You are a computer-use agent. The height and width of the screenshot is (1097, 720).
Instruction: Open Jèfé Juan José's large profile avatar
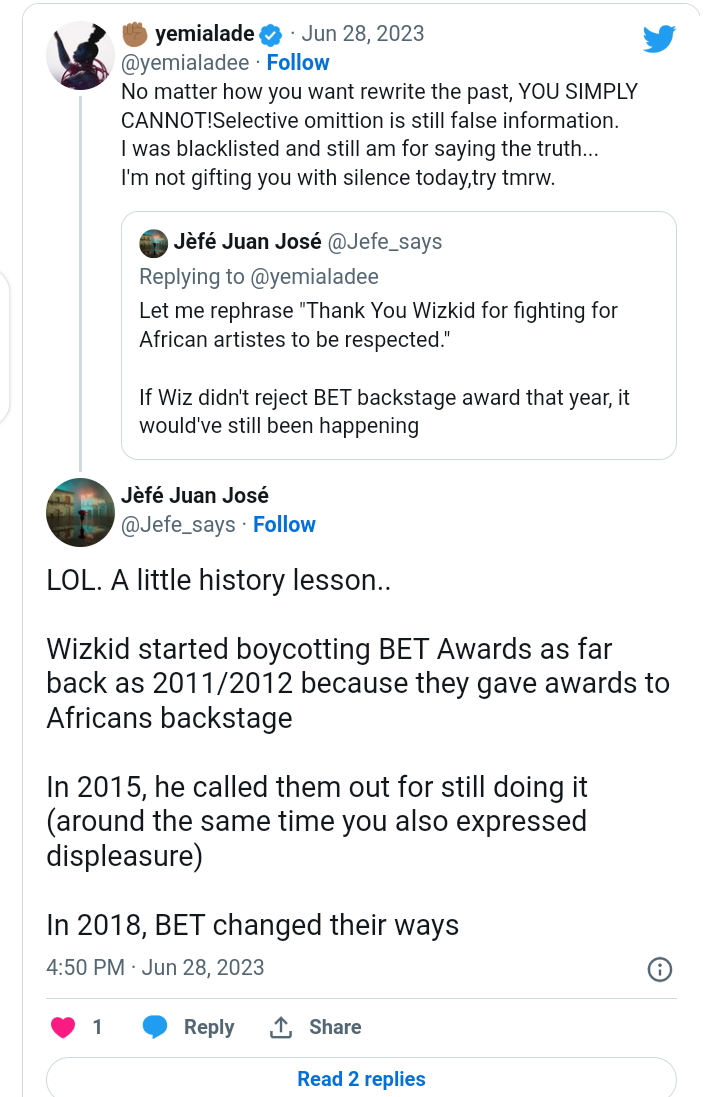pyautogui.click(x=80, y=512)
